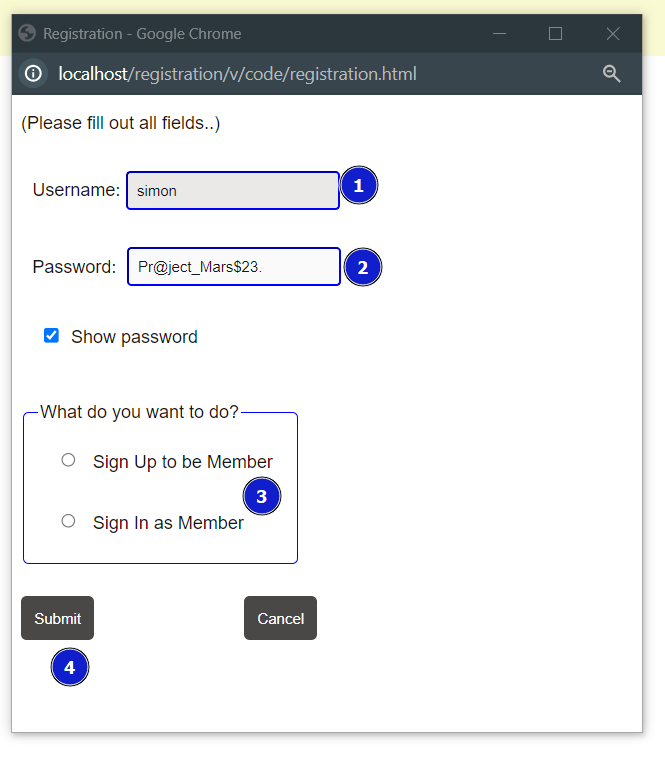
Task: Uncheck the Show password checkbox
Action: (51, 336)
